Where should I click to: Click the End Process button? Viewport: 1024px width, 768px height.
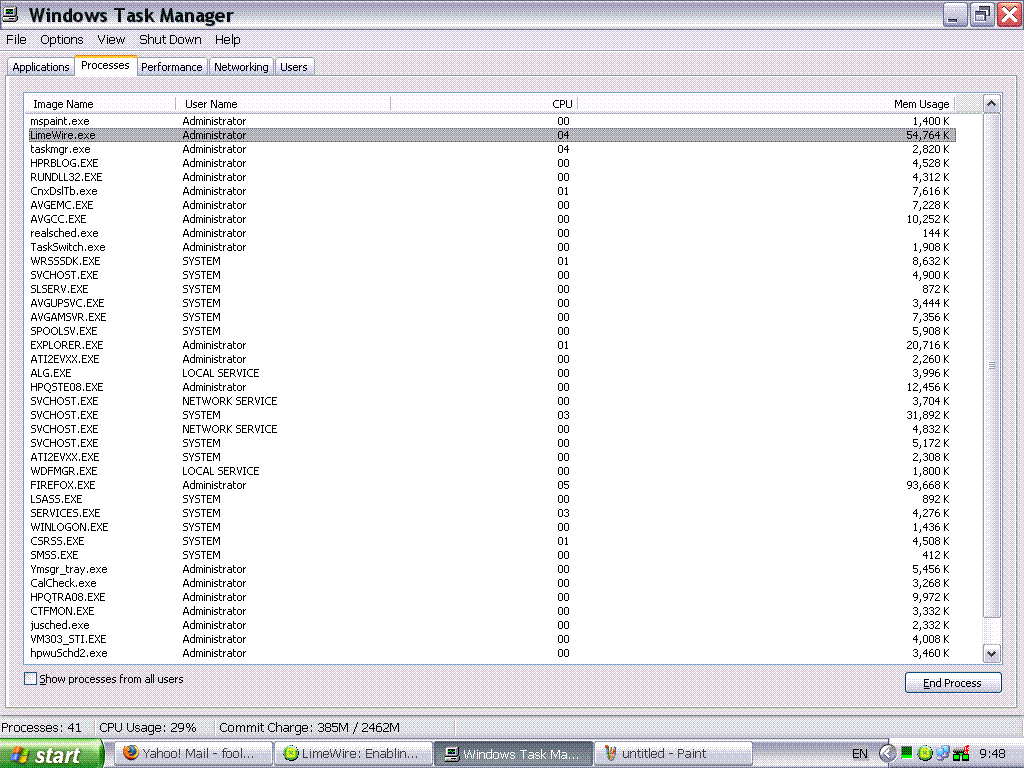click(953, 682)
